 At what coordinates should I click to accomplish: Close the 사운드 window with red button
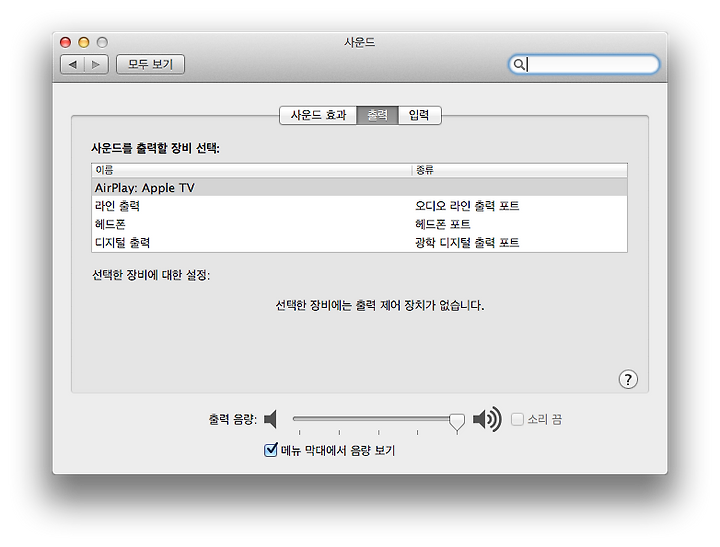pos(66,42)
